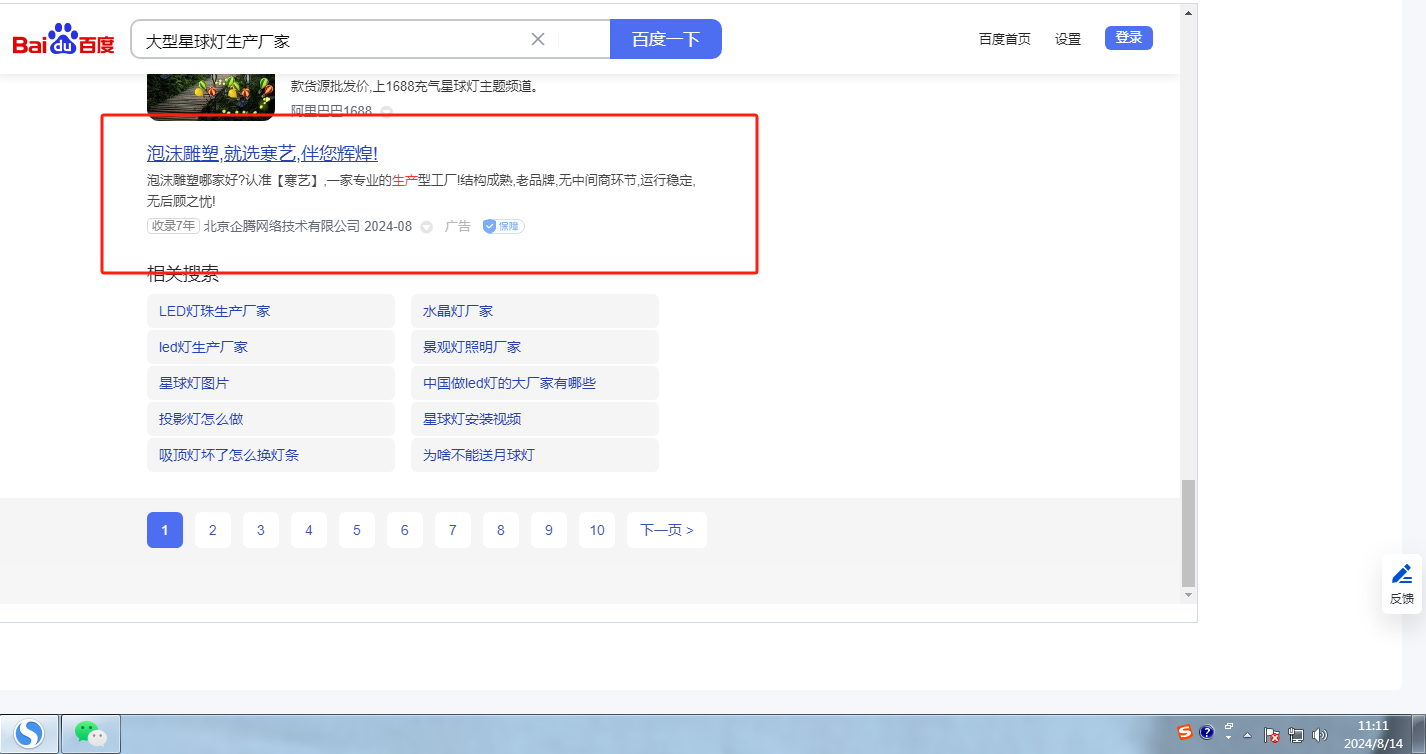Image resolution: width=1426 pixels, height=754 pixels.
Task: Click the 广告 label
Action: [458, 226]
